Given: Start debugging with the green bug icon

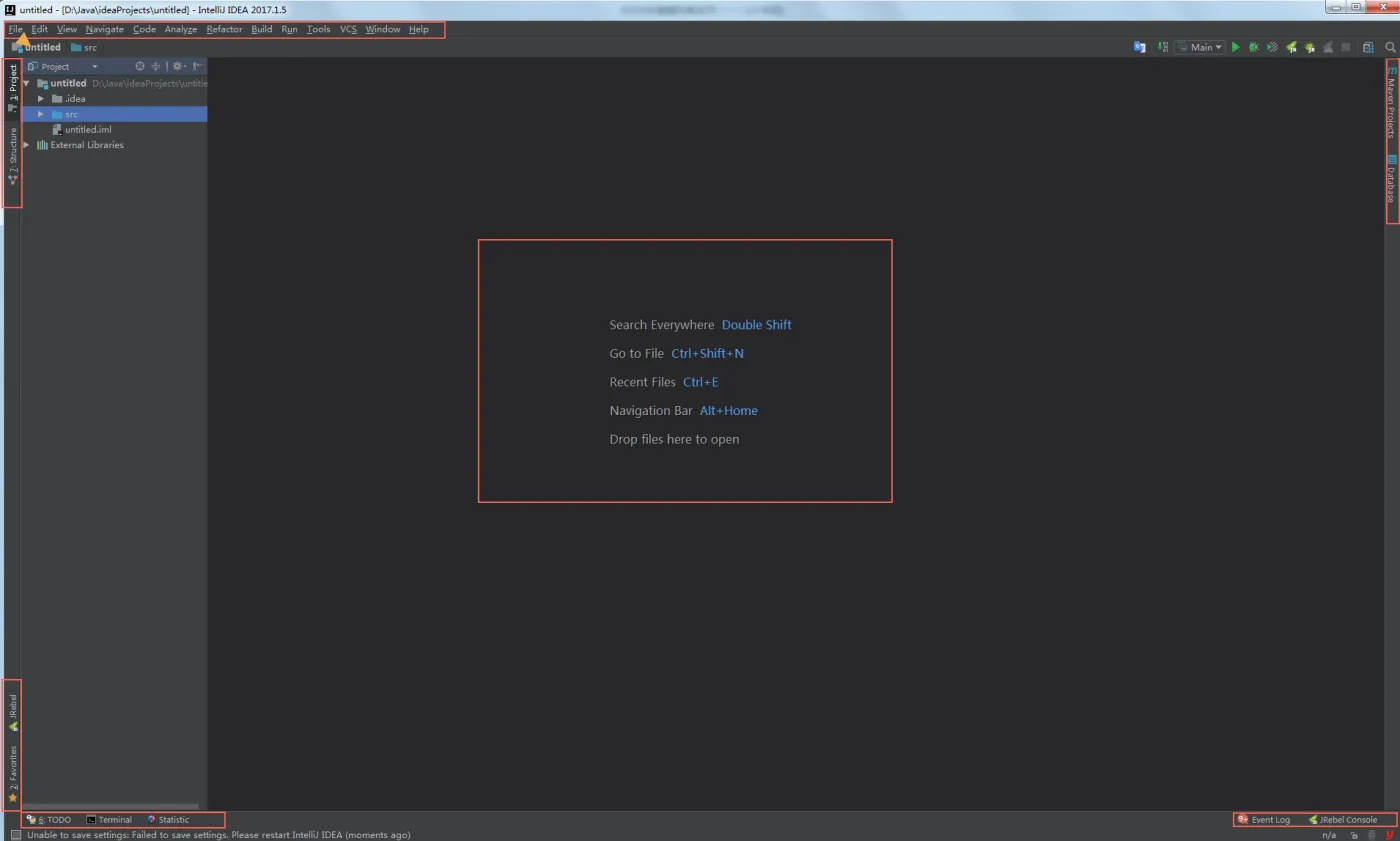Looking at the screenshot, I should (1254, 47).
